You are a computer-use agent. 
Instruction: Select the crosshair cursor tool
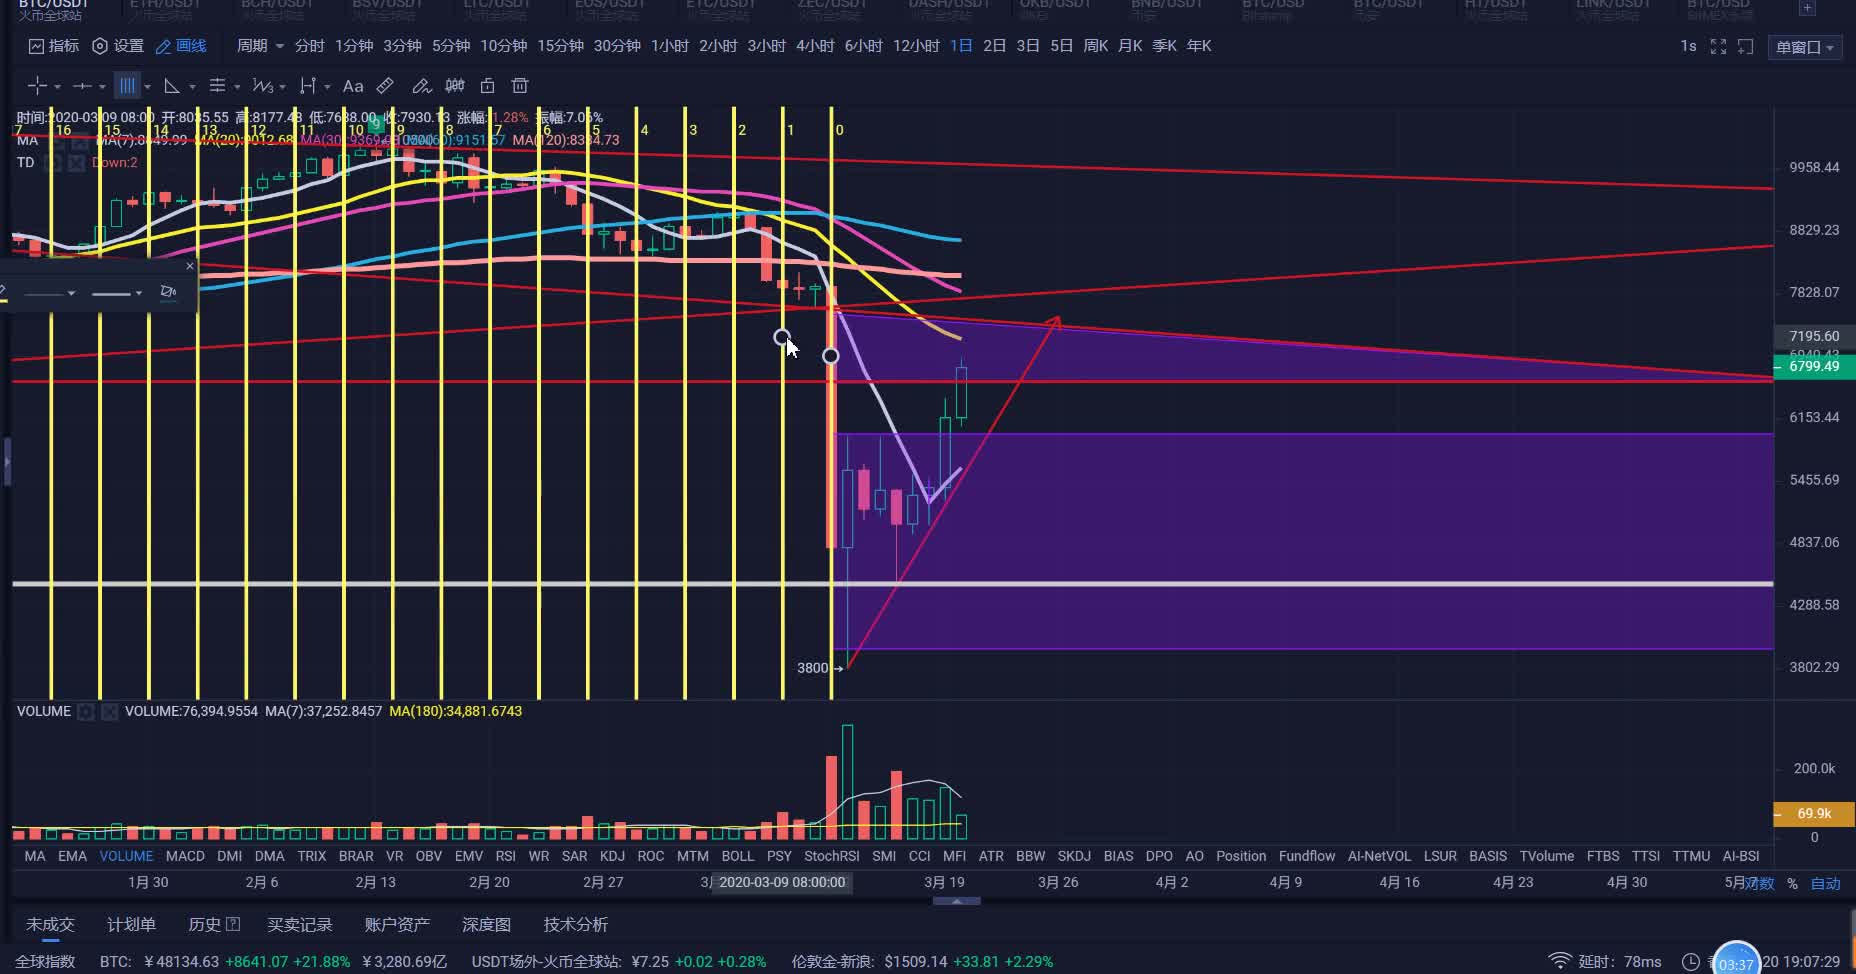pyautogui.click(x=37, y=86)
